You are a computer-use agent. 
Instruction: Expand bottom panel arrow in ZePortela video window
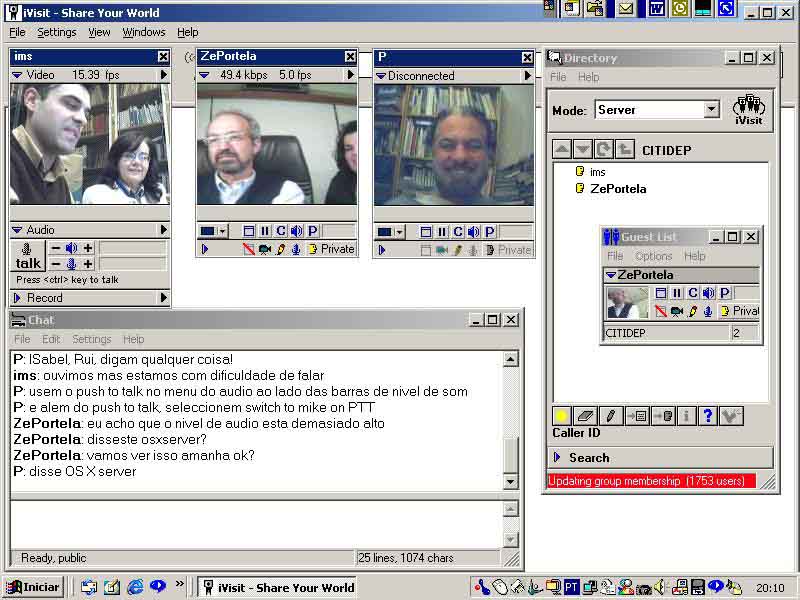click(x=205, y=249)
